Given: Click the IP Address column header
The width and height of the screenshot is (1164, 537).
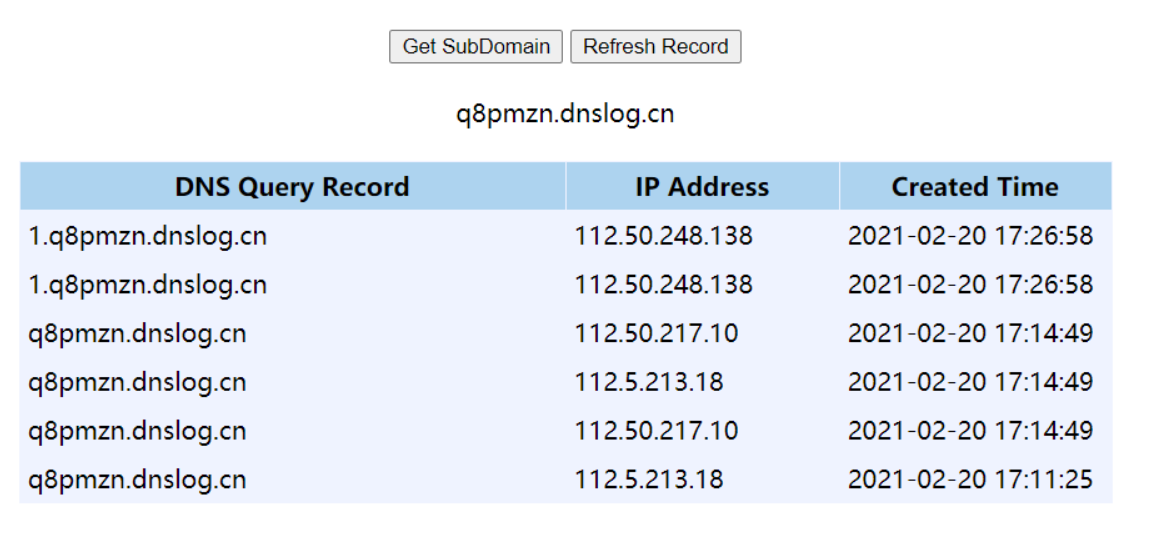Looking at the screenshot, I should (702, 186).
